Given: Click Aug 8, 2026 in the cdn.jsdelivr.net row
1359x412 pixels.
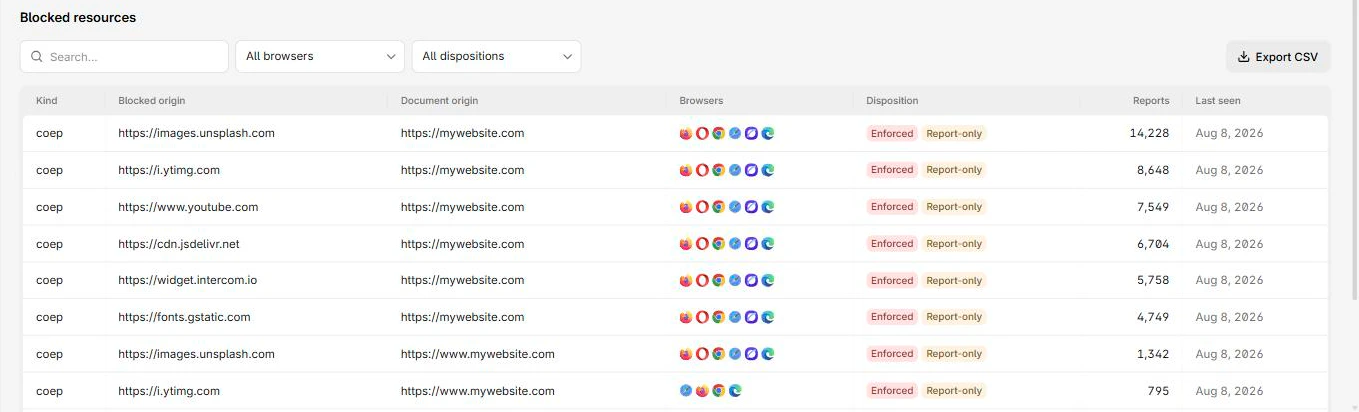Looking at the screenshot, I should (x=1229, y=244).
